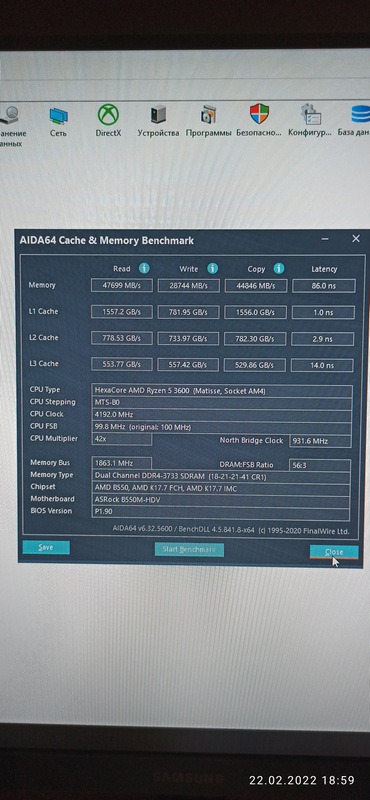This screenshot has height=800, width=370.
Task: Select L3 Cache Read value 553.77 GB/s
Action: click(x=122, y=364)
